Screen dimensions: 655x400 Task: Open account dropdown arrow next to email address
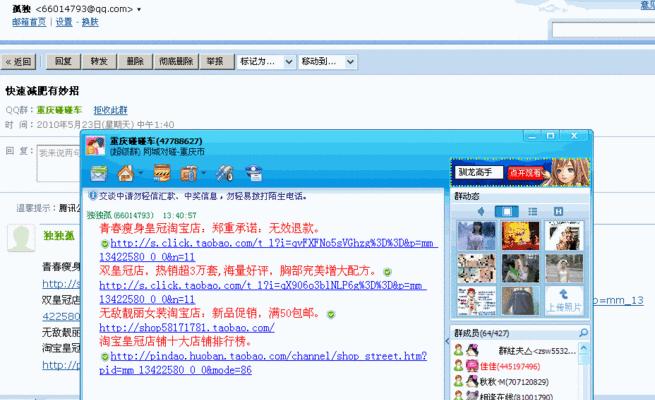tap(139, 9)
